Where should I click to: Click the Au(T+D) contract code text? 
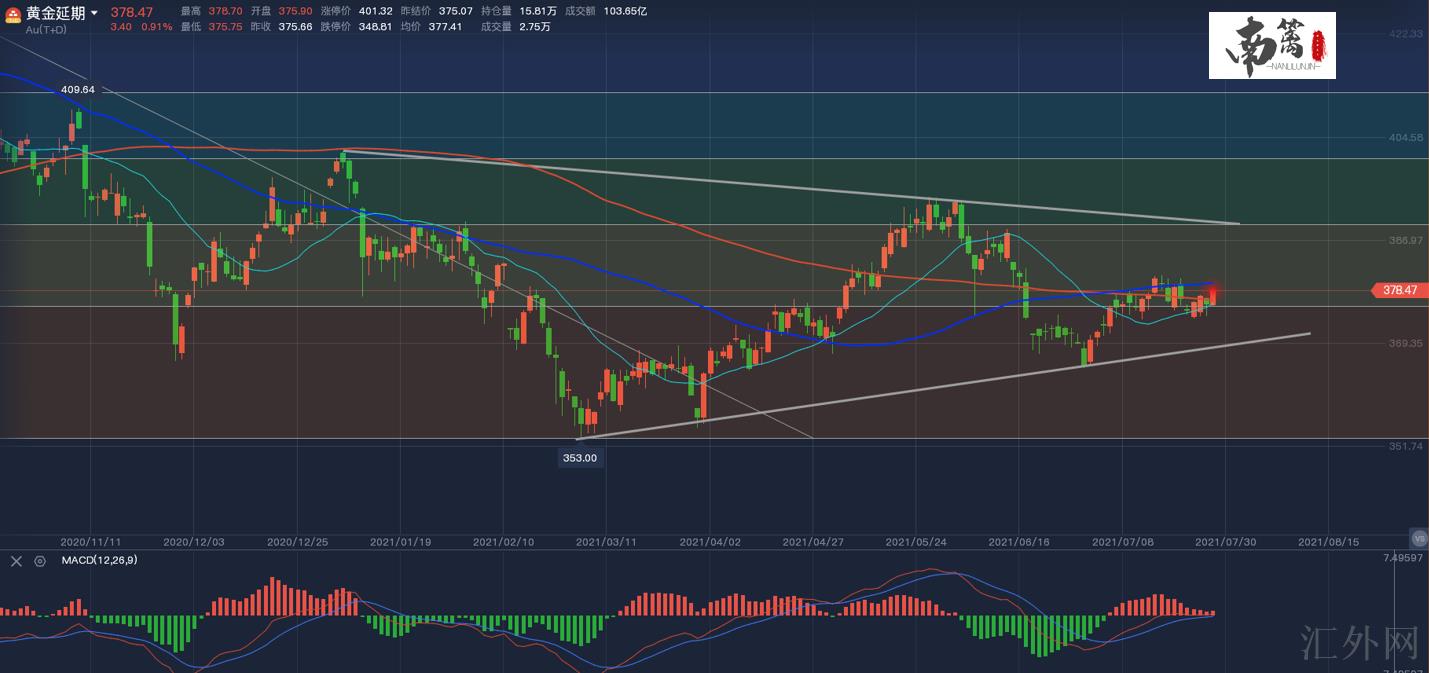[47, 30]
